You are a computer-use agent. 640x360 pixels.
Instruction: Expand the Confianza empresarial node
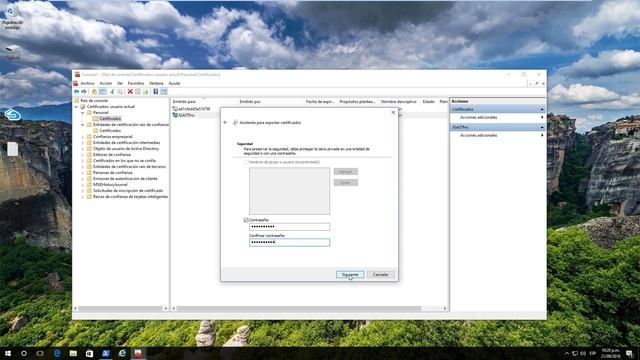[82, 137]
